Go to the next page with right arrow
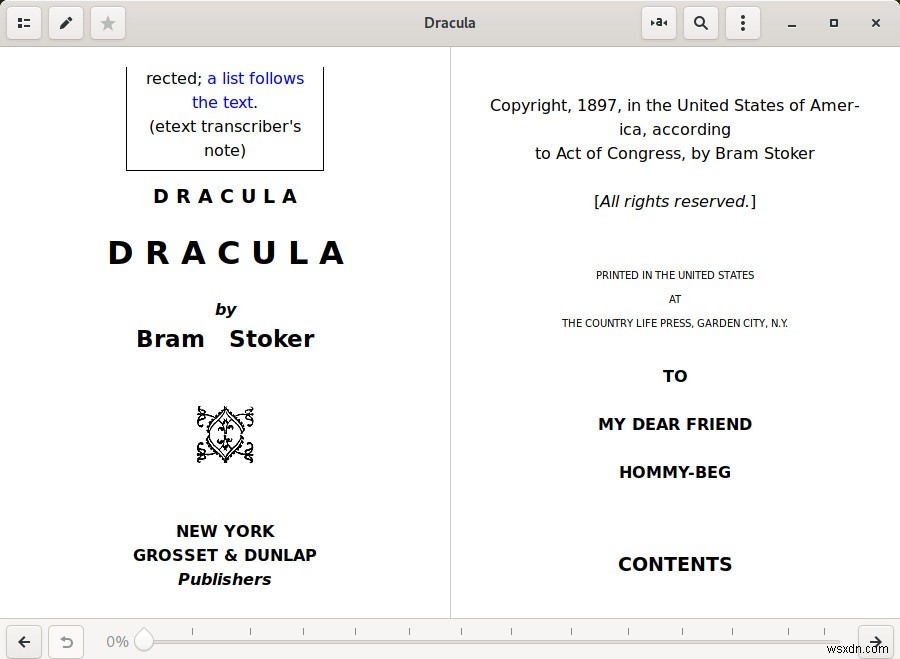Screen dimensions: 900x659 (875, 642)
